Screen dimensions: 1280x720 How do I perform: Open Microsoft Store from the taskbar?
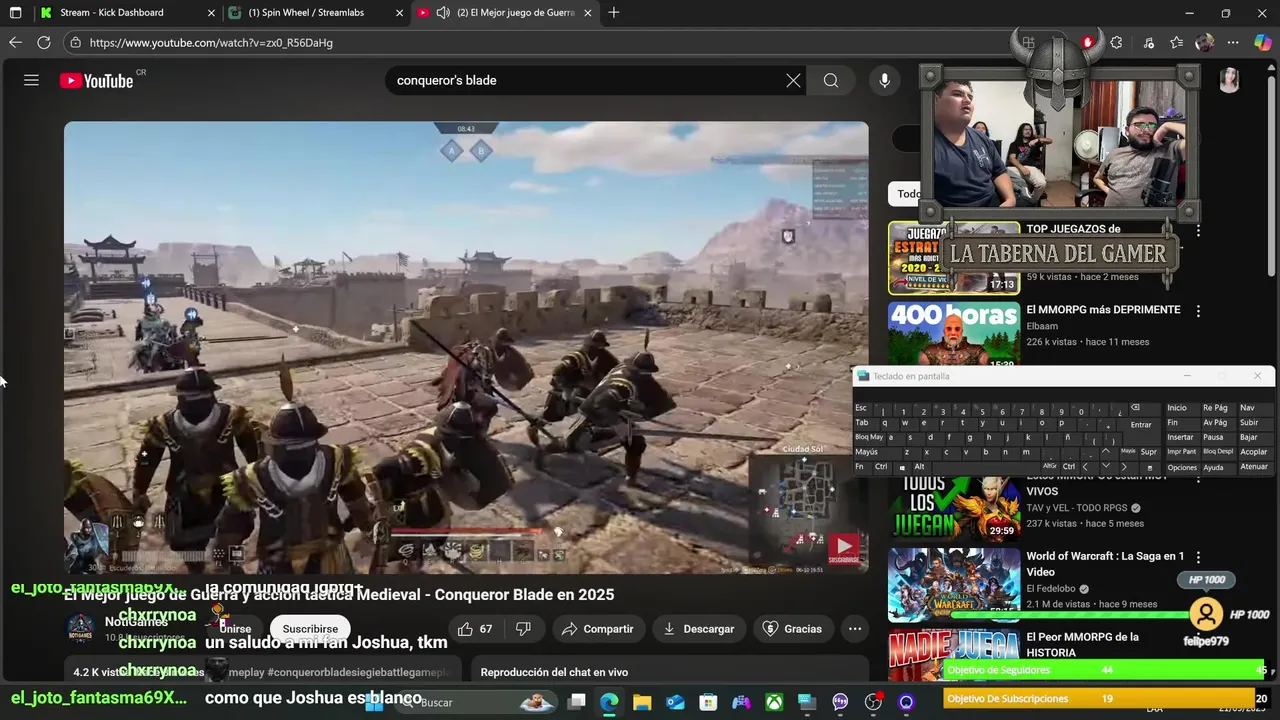tap(708, 702)
